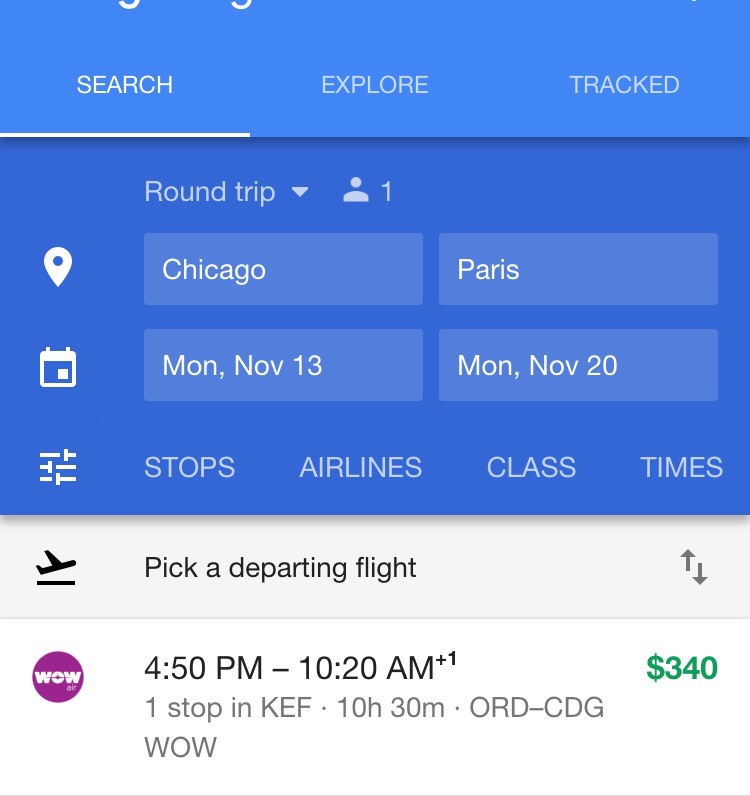Switch to the SEARCH tab
The height and width of the screenshot is (796, 750).
[x=125, y=85]
